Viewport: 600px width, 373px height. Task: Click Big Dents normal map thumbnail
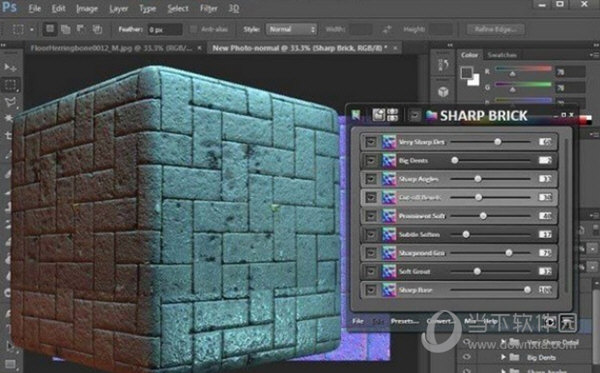pos(389,160)
